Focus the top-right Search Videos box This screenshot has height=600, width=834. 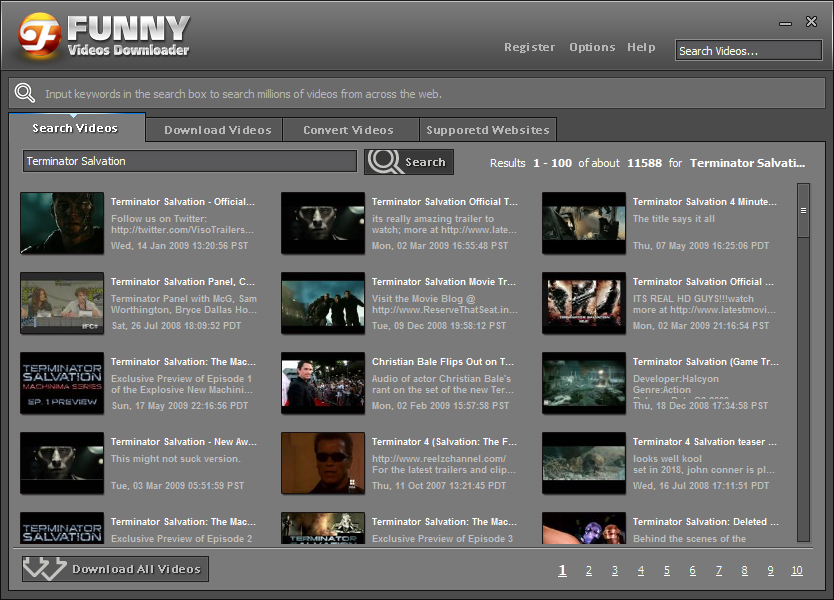748,51
